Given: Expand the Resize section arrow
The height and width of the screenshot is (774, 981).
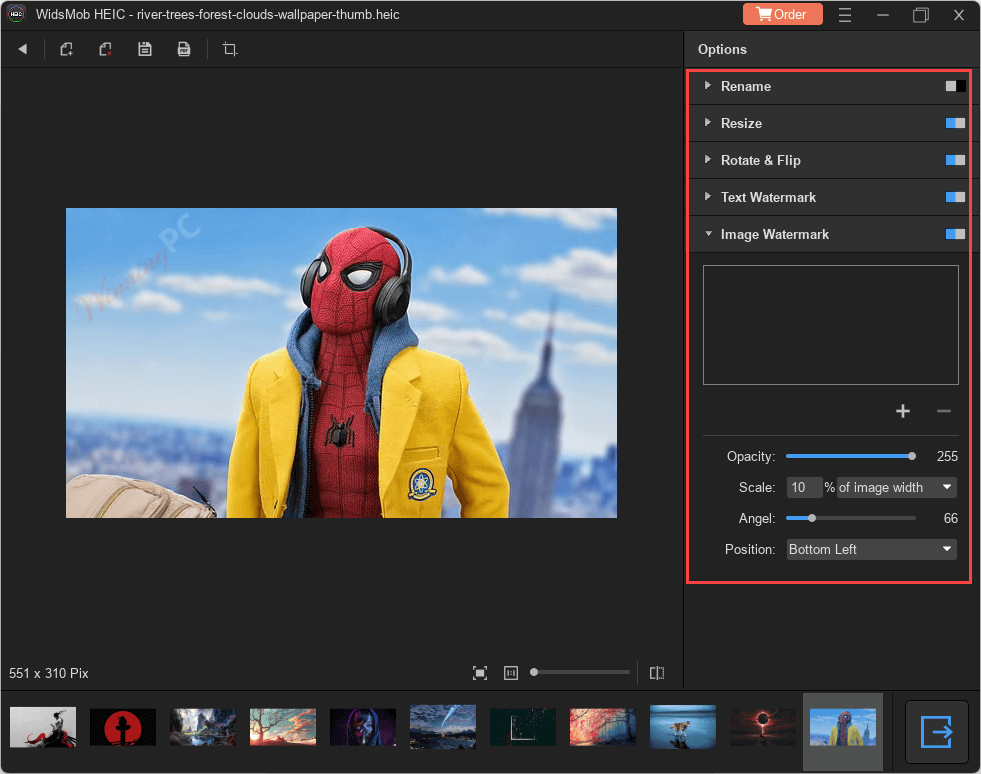Looking at the screenshot, I should (708, 122).
